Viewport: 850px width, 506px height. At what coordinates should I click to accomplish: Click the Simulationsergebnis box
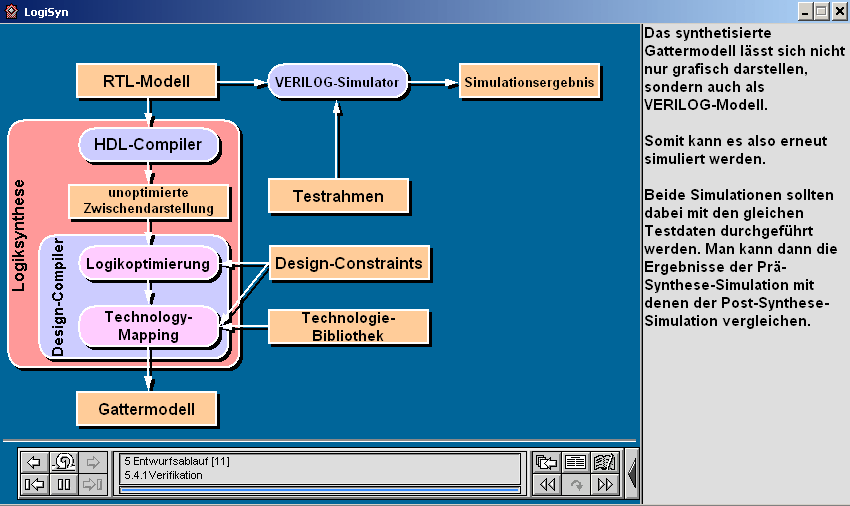529,82
